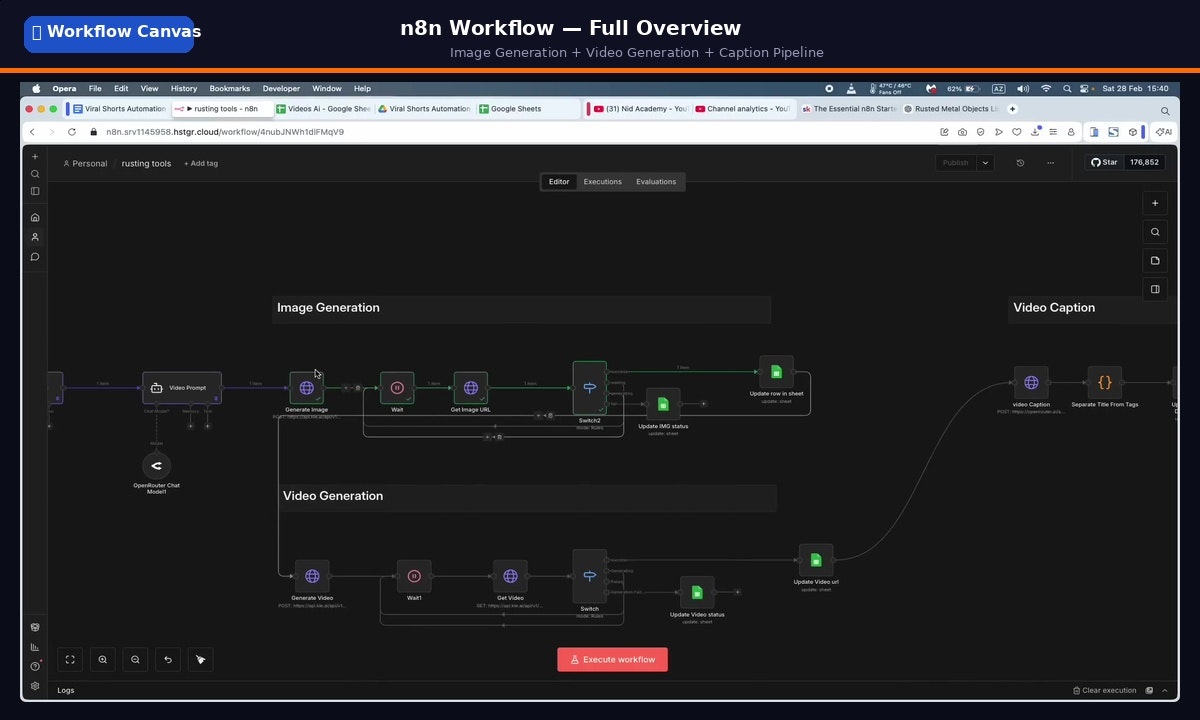Zoom in on the canvas
This screenshot has height=720, width=1200.
[x=103, y=659]
